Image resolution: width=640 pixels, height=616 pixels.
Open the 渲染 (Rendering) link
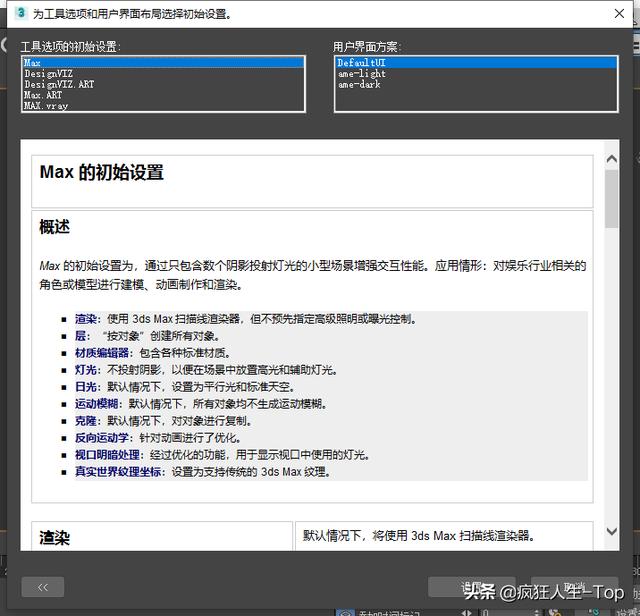point(86,319)
